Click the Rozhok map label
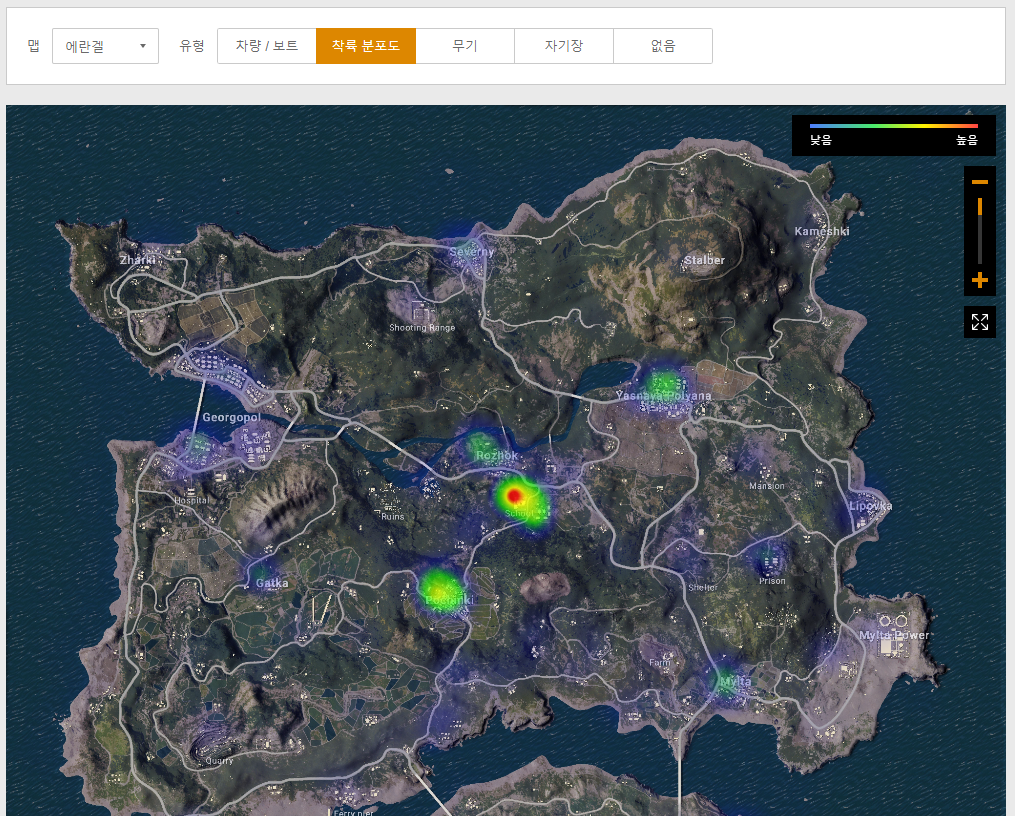Viewport: 1015px width, 816px height. point(496,456)
